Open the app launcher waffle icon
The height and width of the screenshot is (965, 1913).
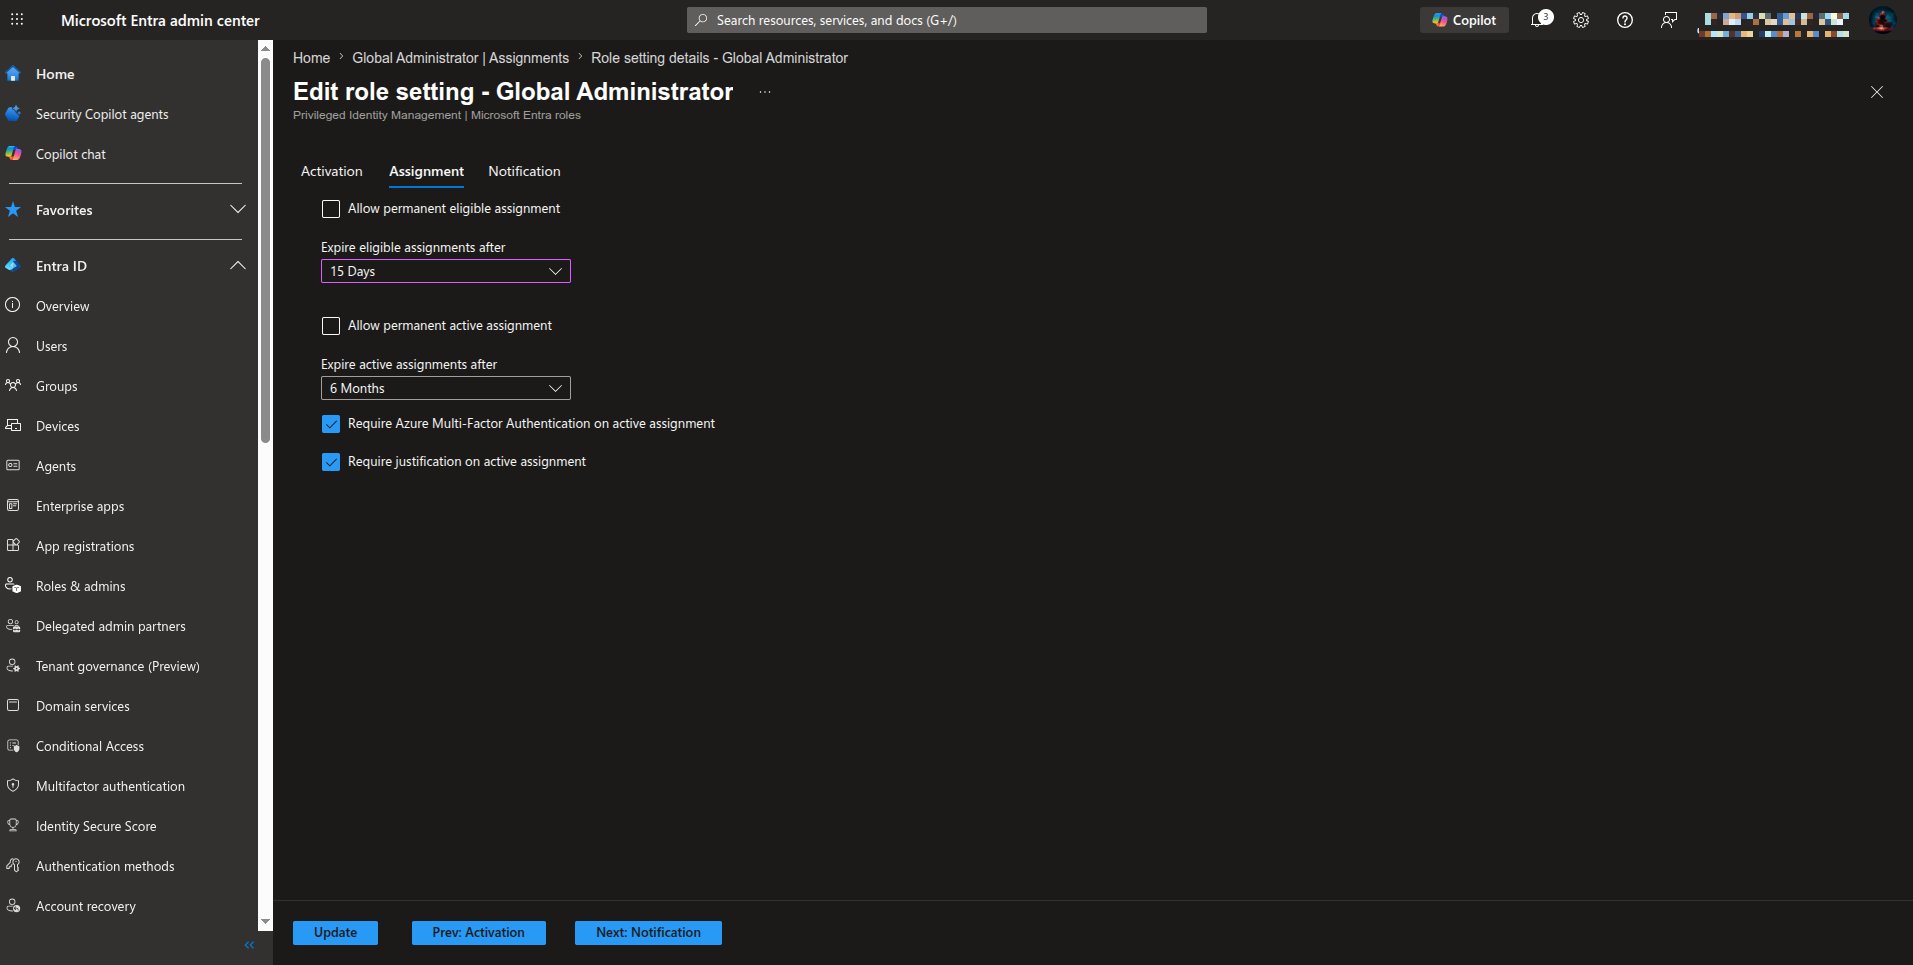[x=17, y=20]
